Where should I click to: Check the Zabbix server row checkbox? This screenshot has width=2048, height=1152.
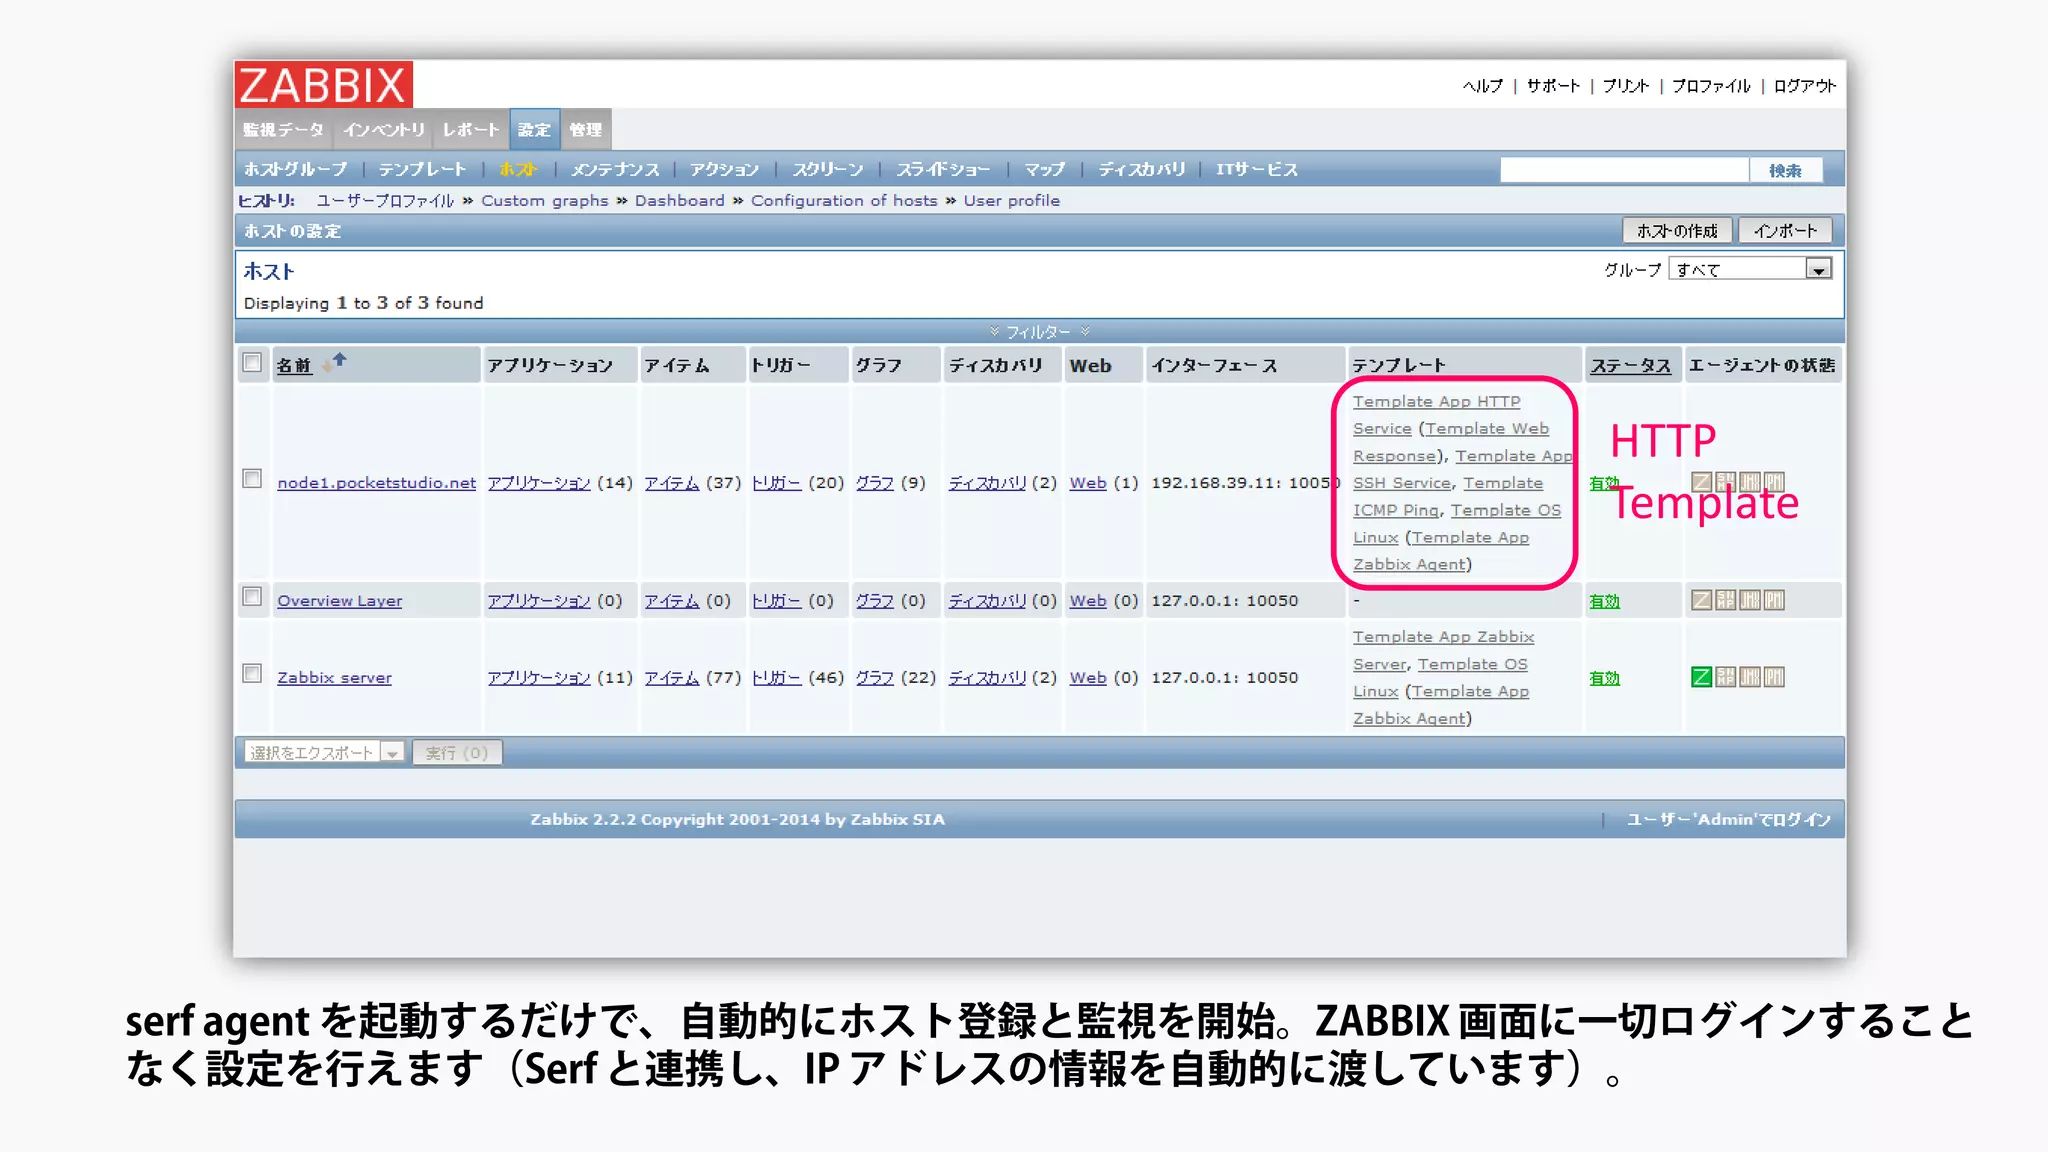click(252, 674)
